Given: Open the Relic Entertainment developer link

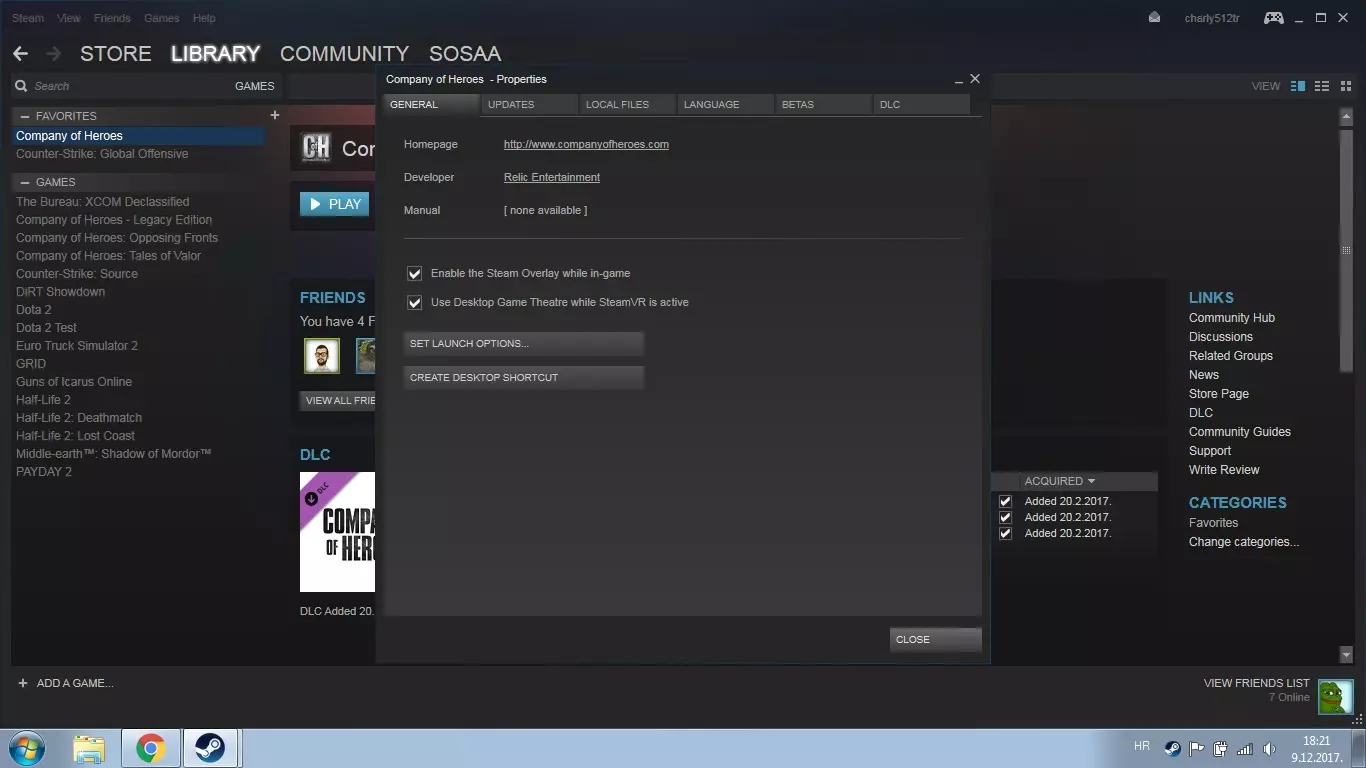Looking at the screenshot, I should point(552,177).
